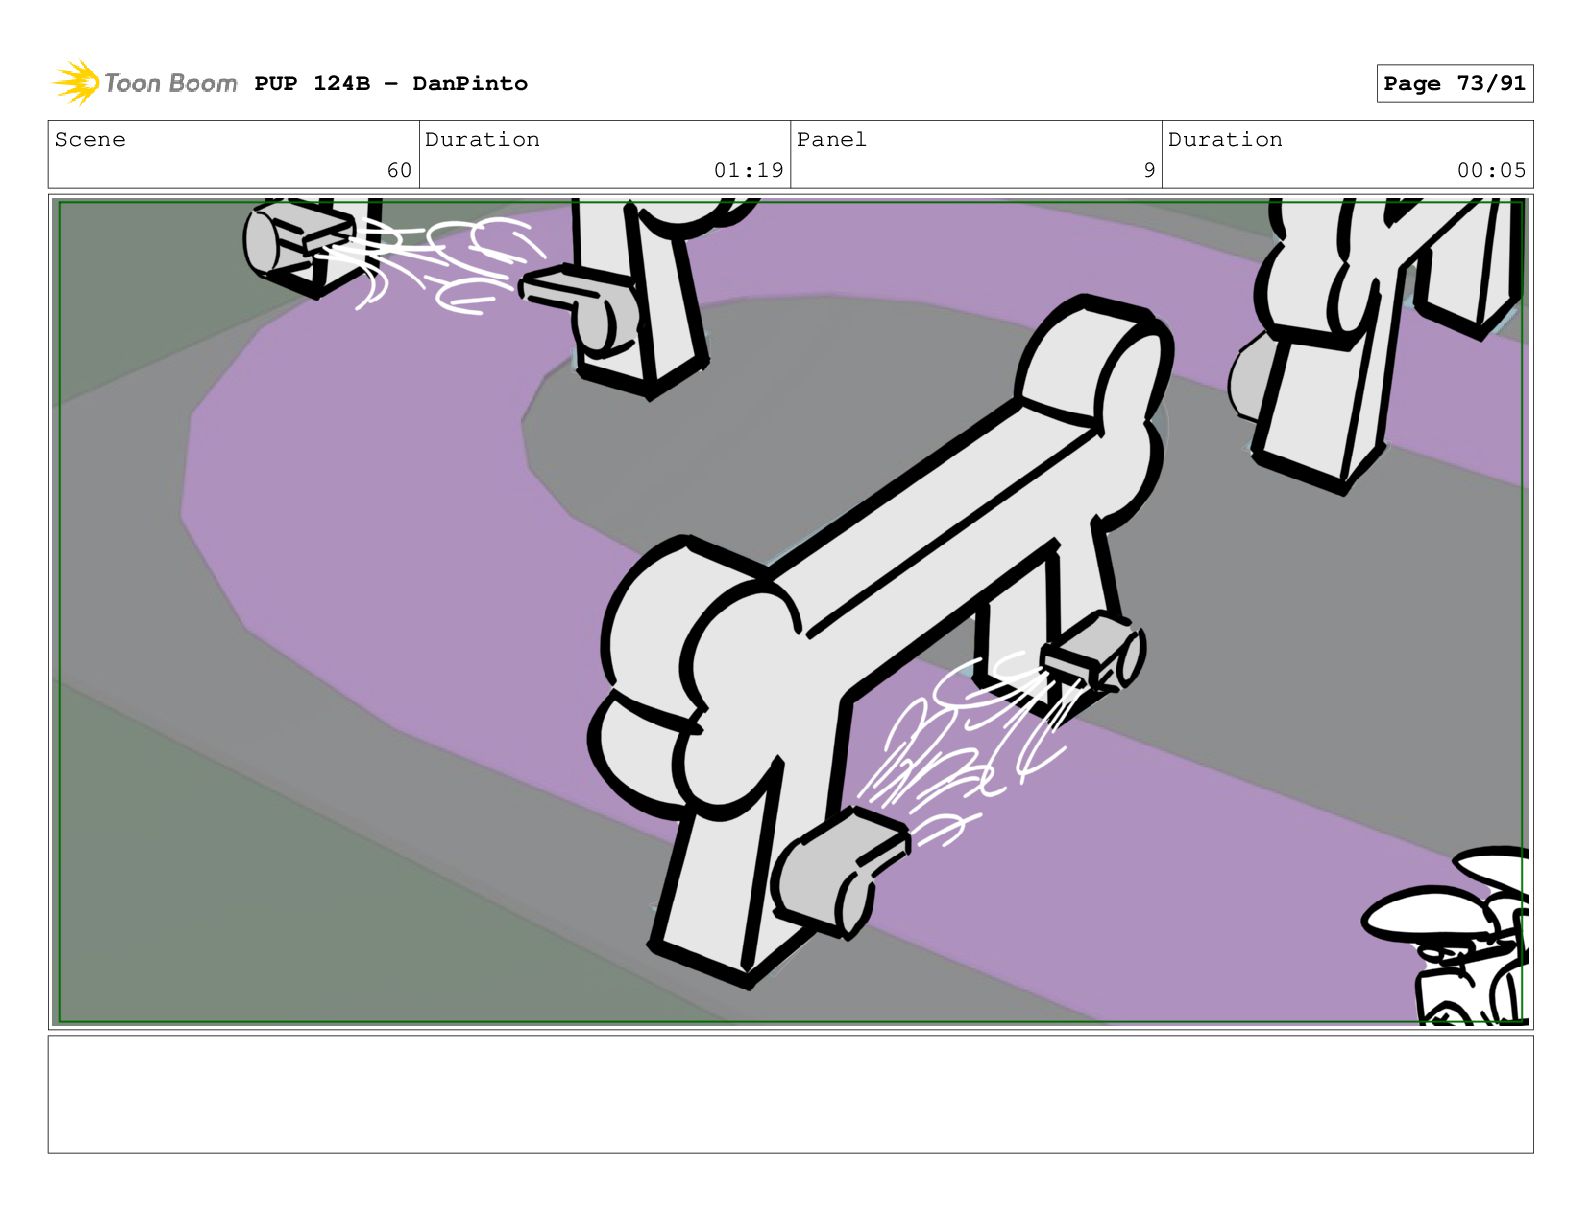The height and width of the screenshot is (1225, 1582).
Task: Select the title text 'PUP 124B – DanPinto'
Action: [x=391, y=83]
